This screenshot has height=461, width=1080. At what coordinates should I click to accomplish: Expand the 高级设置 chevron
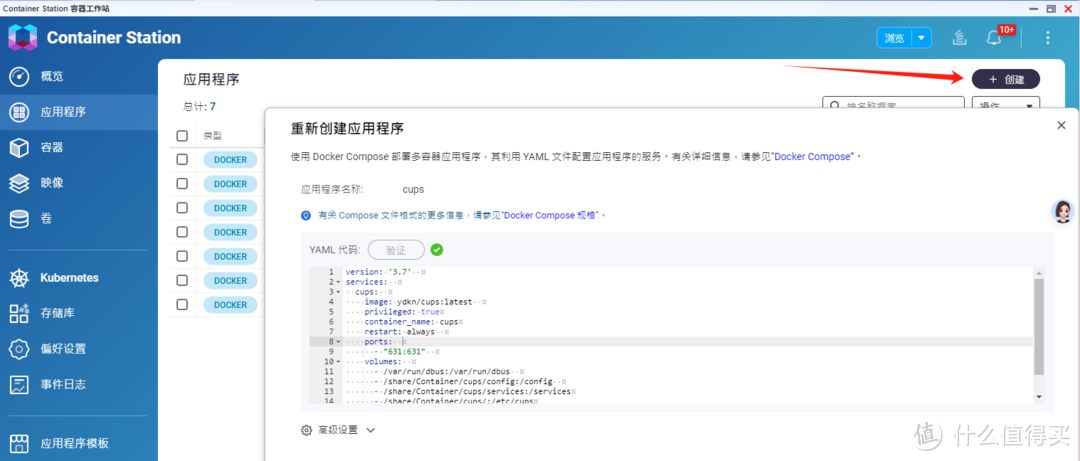tap(371, 430)
